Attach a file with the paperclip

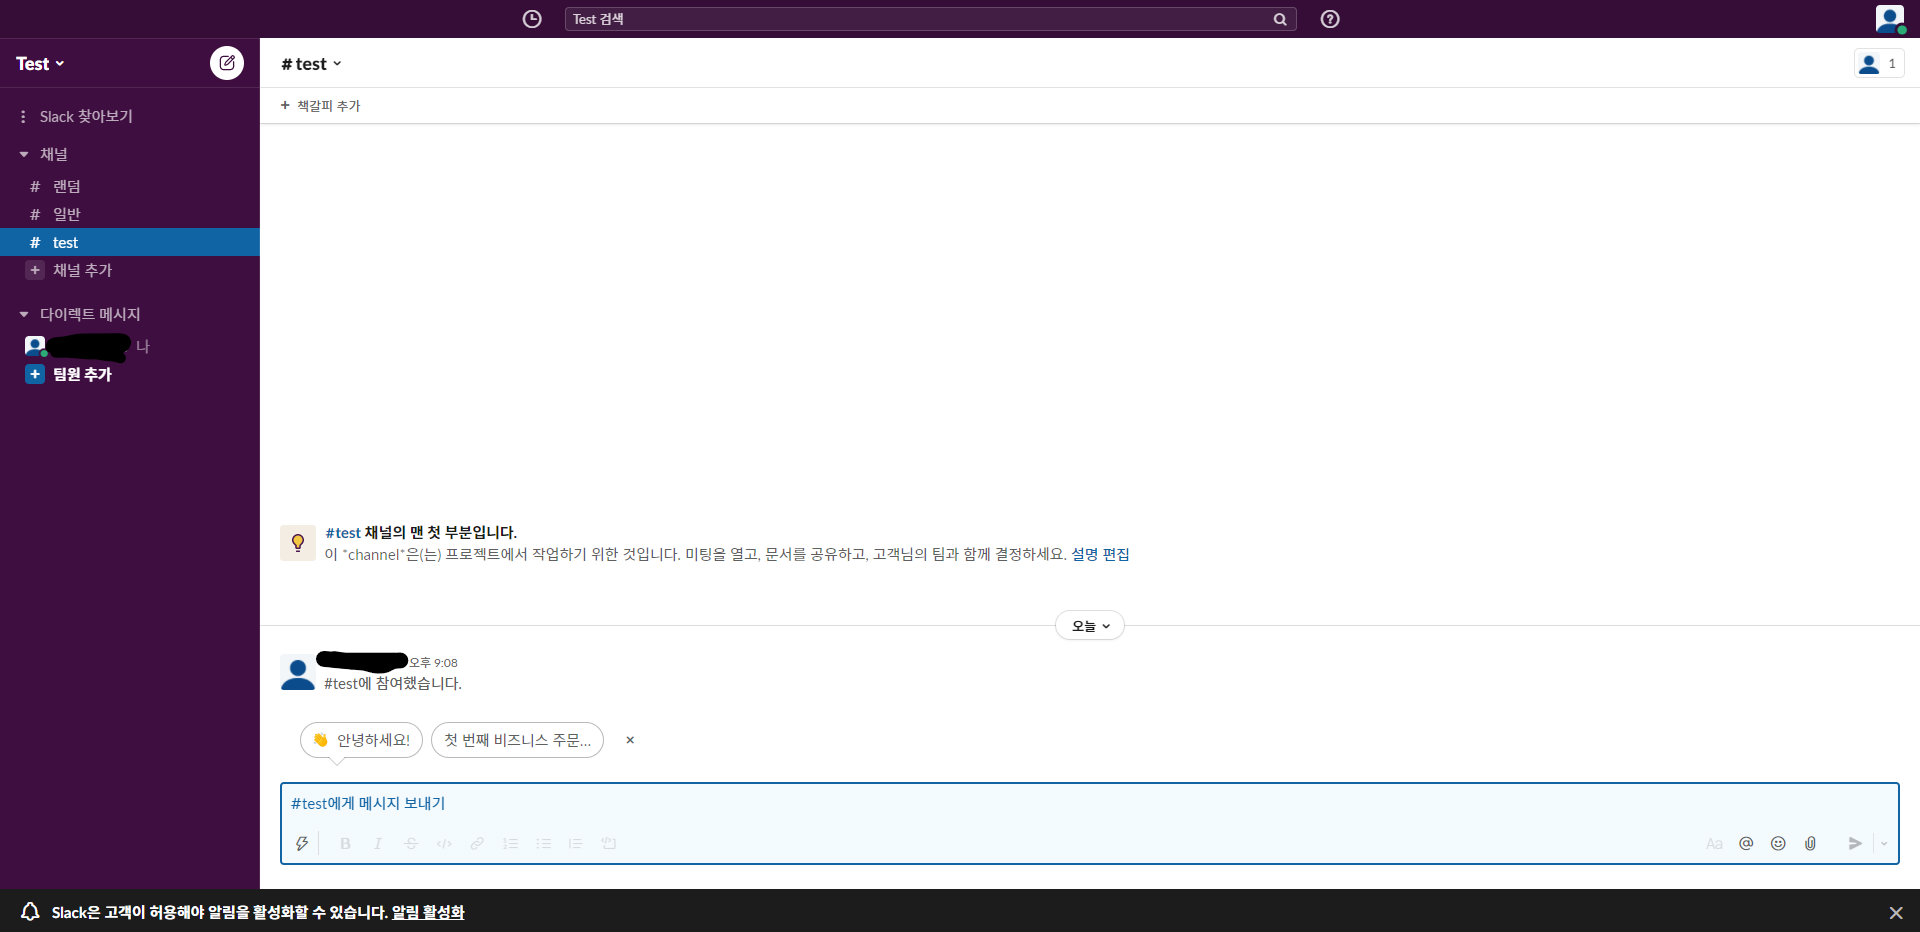pos(1810,843)
